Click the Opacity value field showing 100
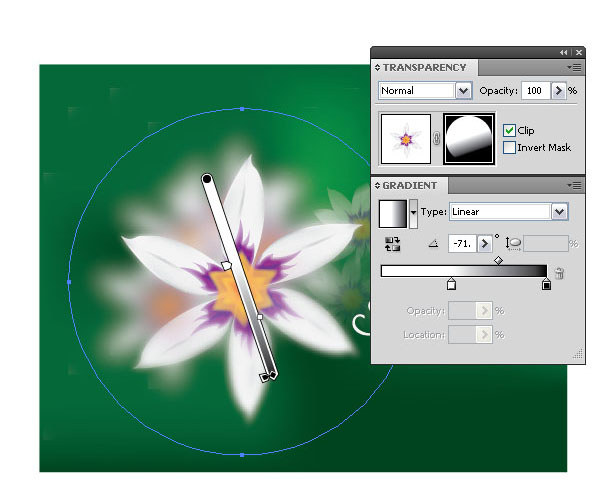 point(536,91)
